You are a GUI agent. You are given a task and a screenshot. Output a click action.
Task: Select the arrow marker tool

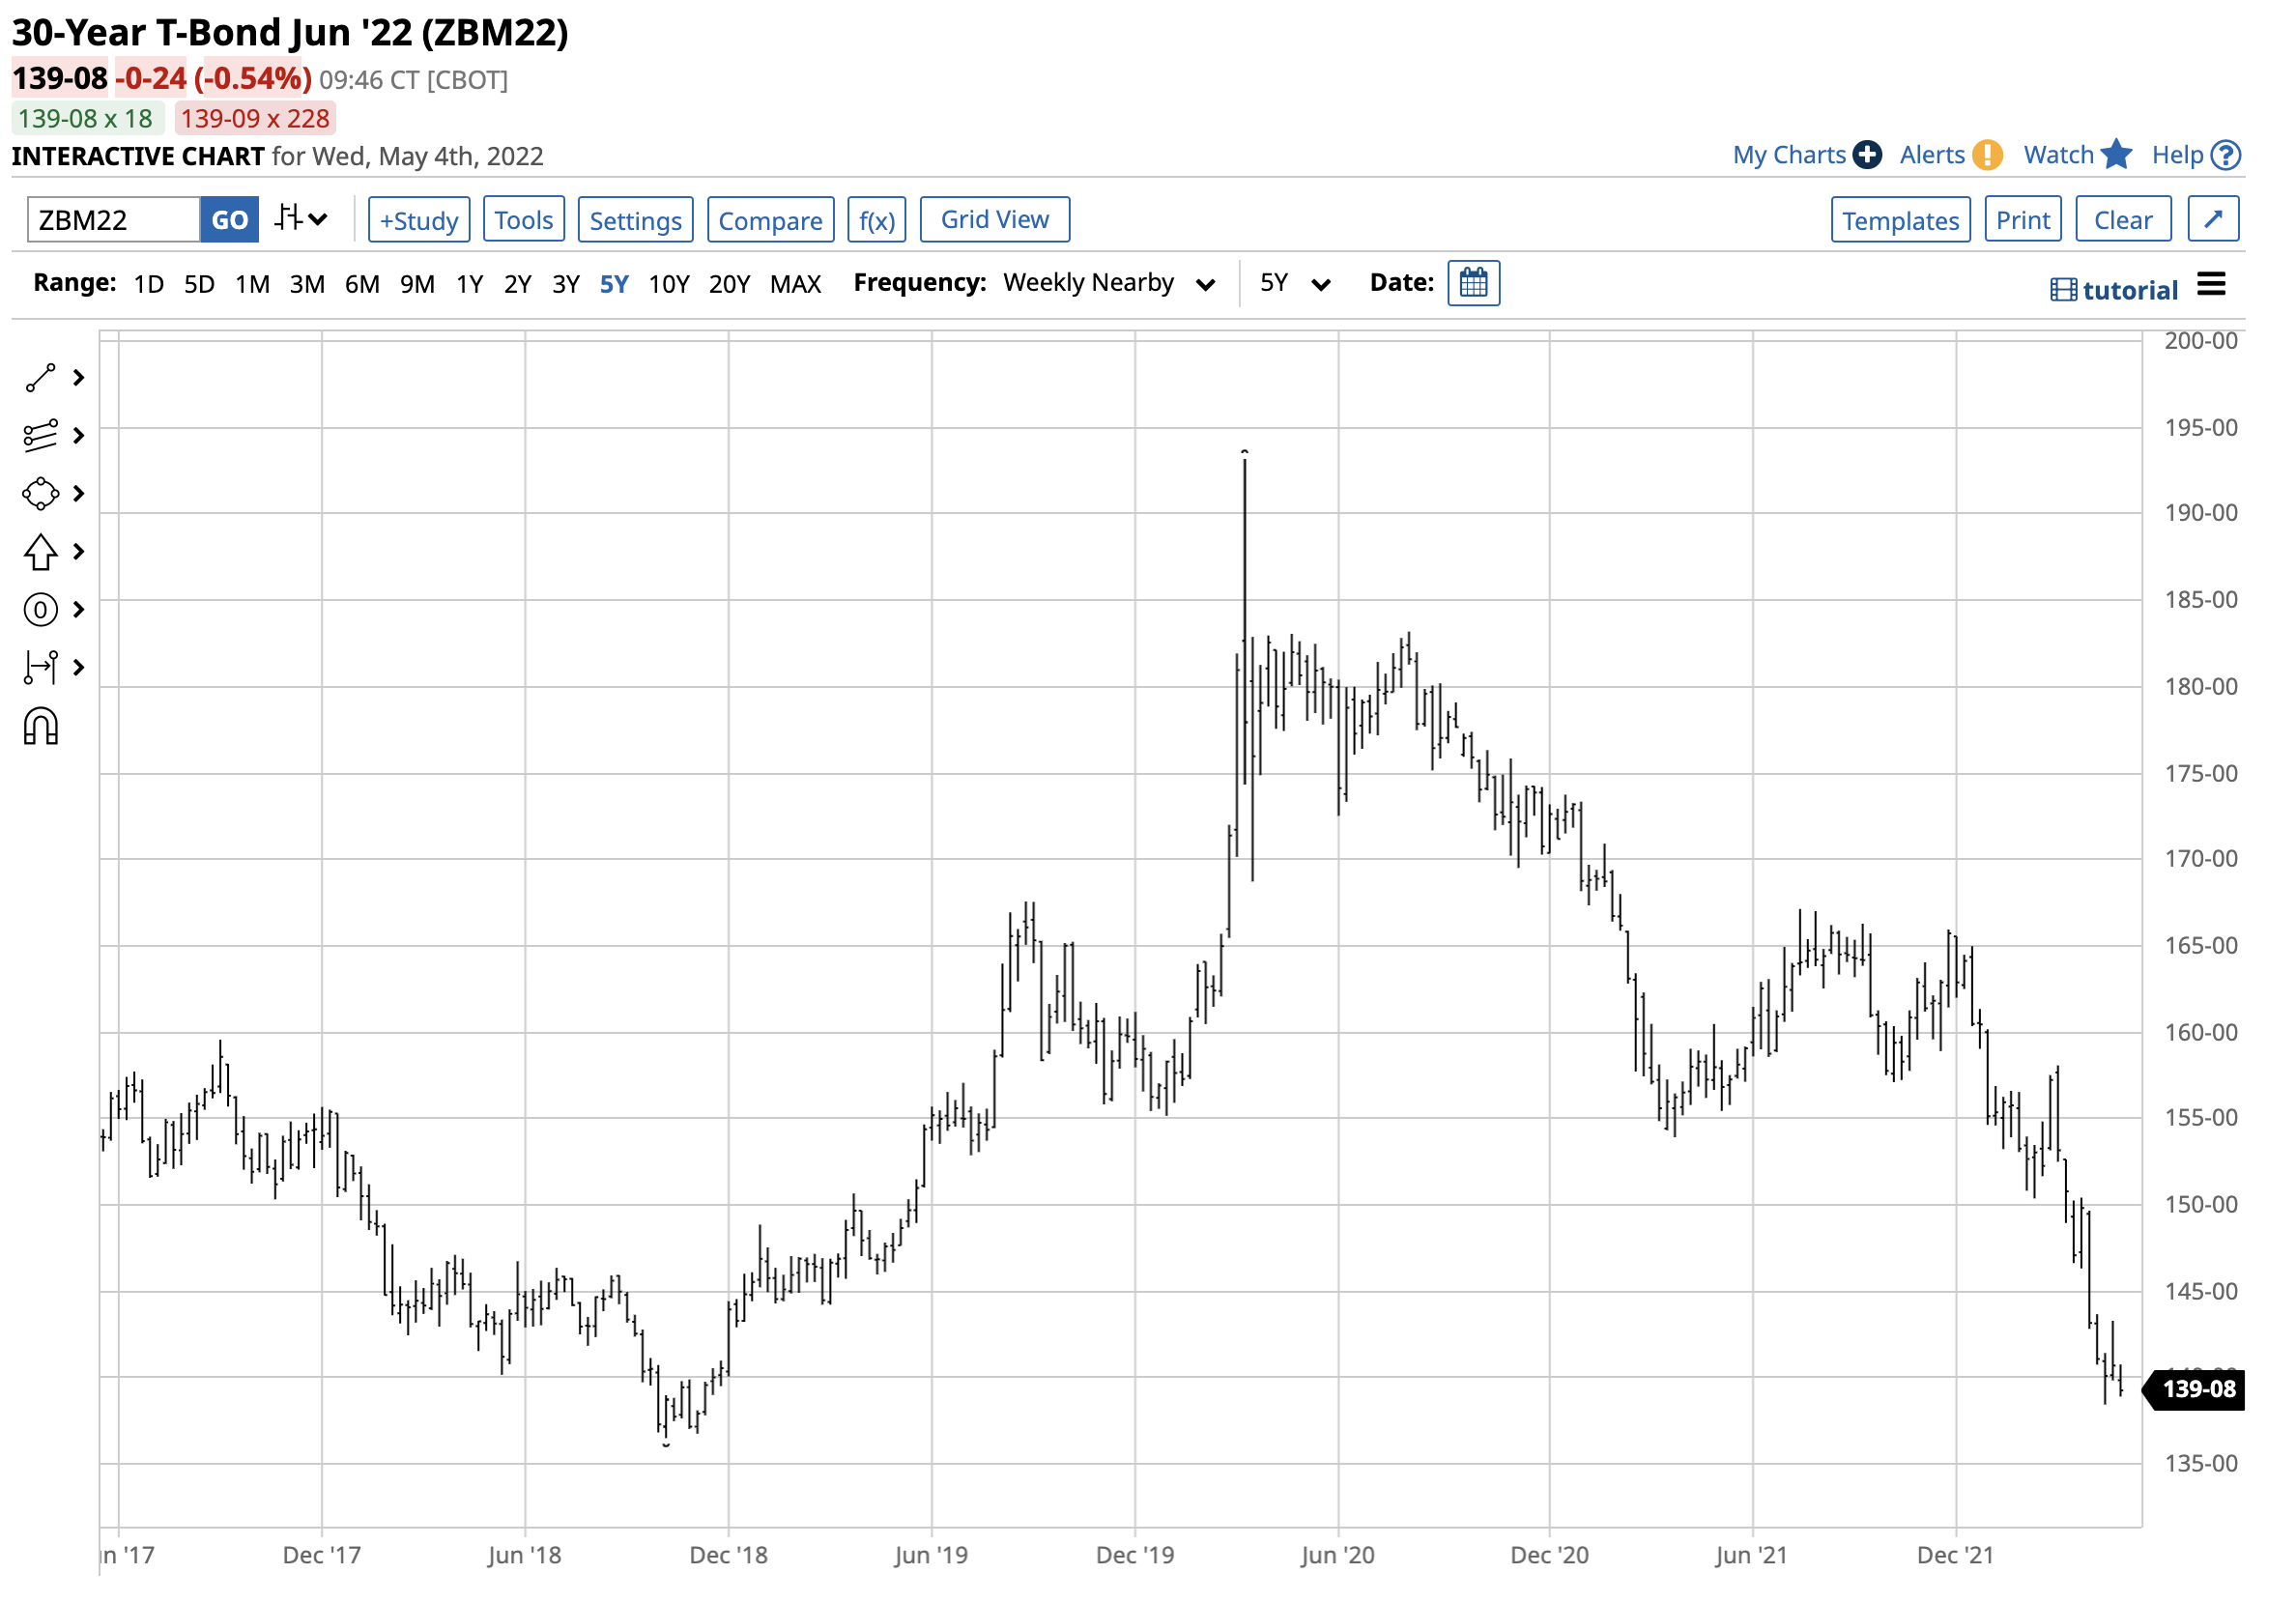pos(41,553)
